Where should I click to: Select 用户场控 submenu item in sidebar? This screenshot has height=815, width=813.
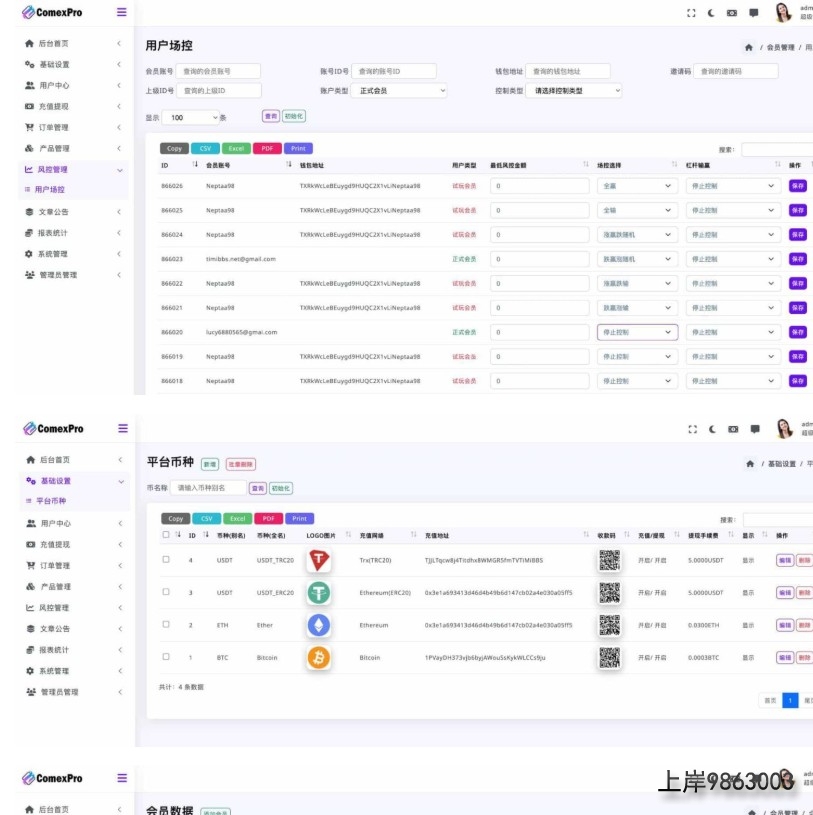tap(49, 190)
